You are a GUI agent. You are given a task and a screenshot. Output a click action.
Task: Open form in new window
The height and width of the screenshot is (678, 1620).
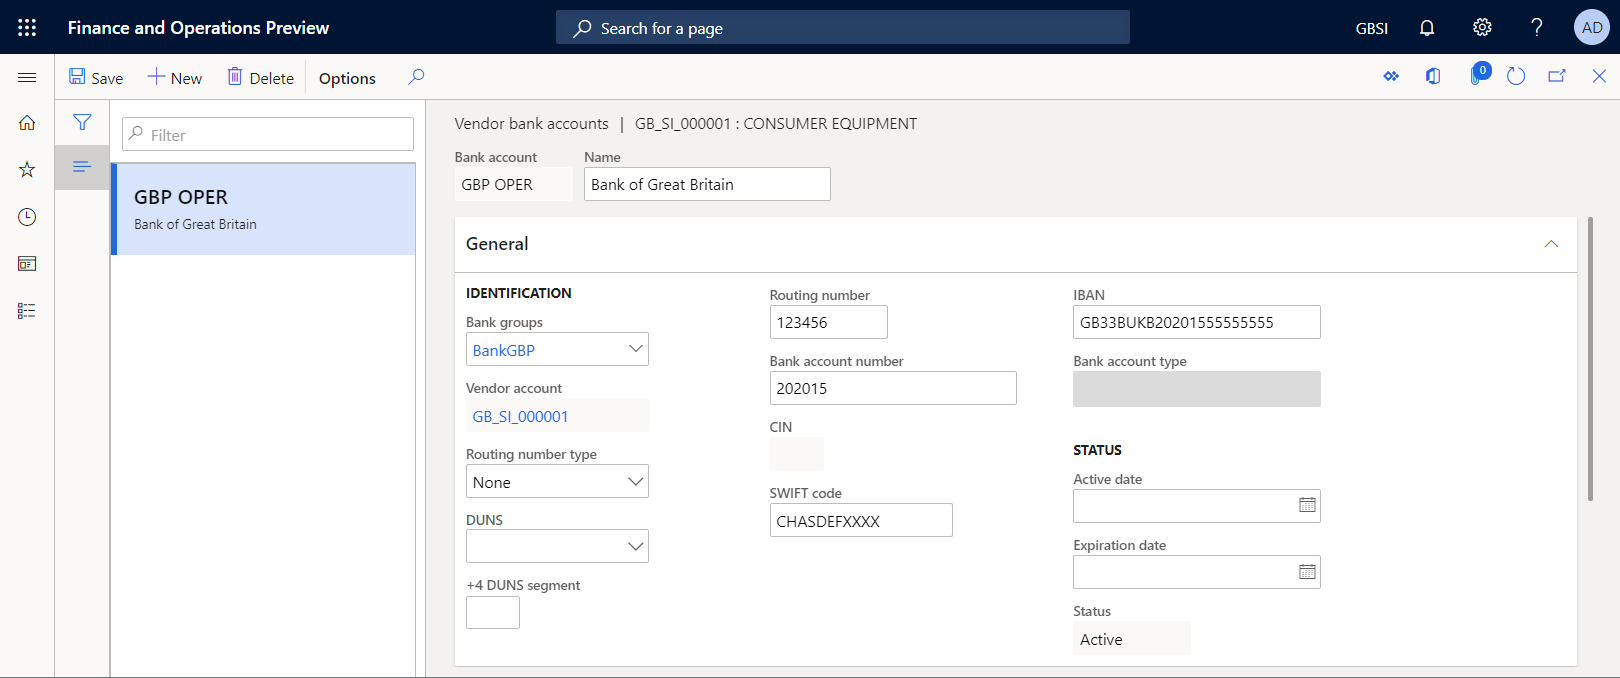click(x=1557, y=76)
